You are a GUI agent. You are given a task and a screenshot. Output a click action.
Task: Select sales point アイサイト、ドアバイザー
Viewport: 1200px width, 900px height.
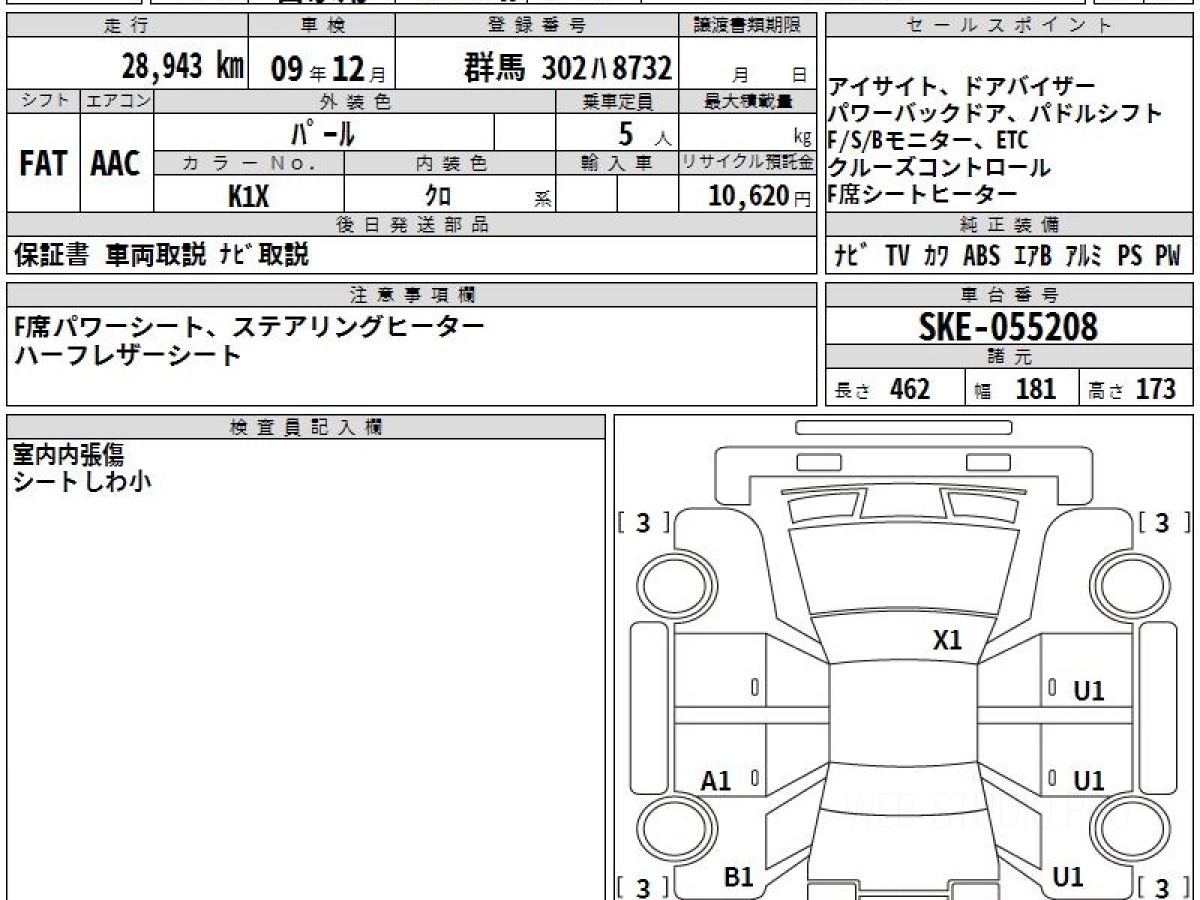961,87
